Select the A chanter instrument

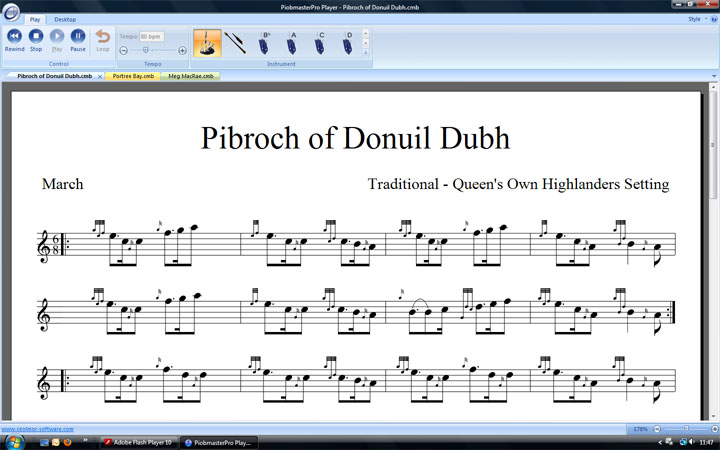click(x=293, y=43)
